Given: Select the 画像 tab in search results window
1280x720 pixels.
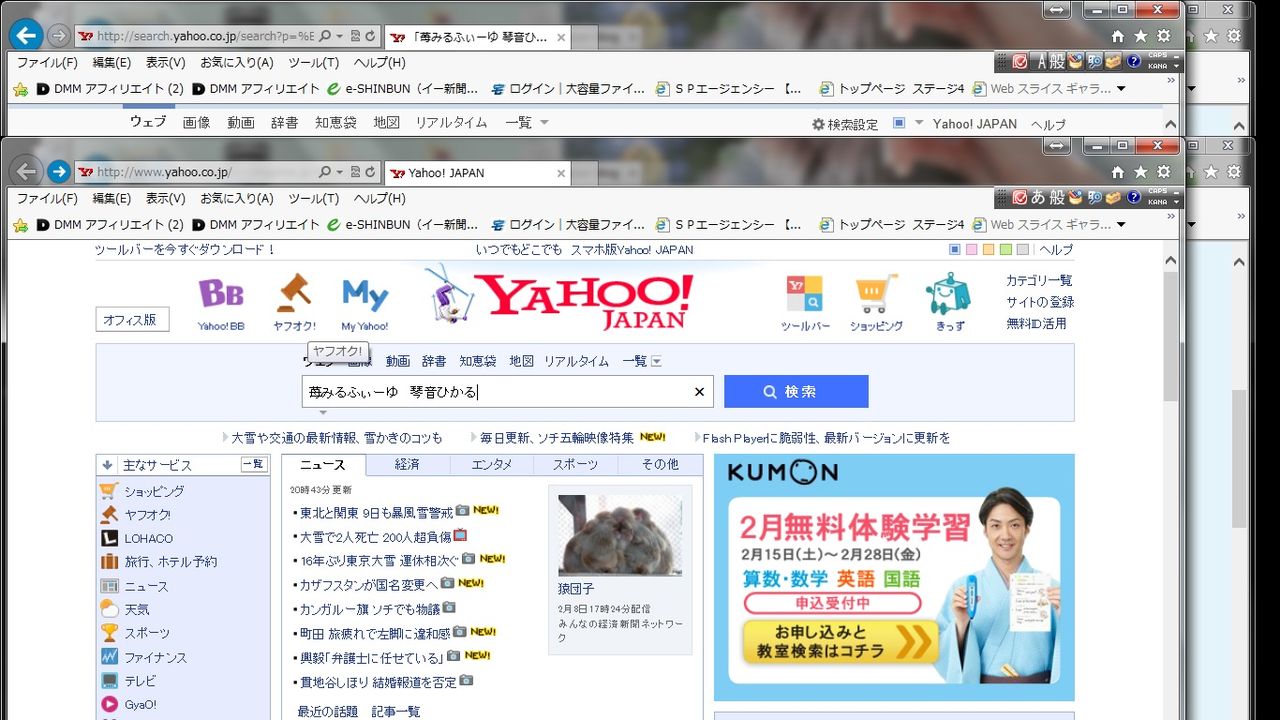Looking at the screenshot, I should click(197, 122).
